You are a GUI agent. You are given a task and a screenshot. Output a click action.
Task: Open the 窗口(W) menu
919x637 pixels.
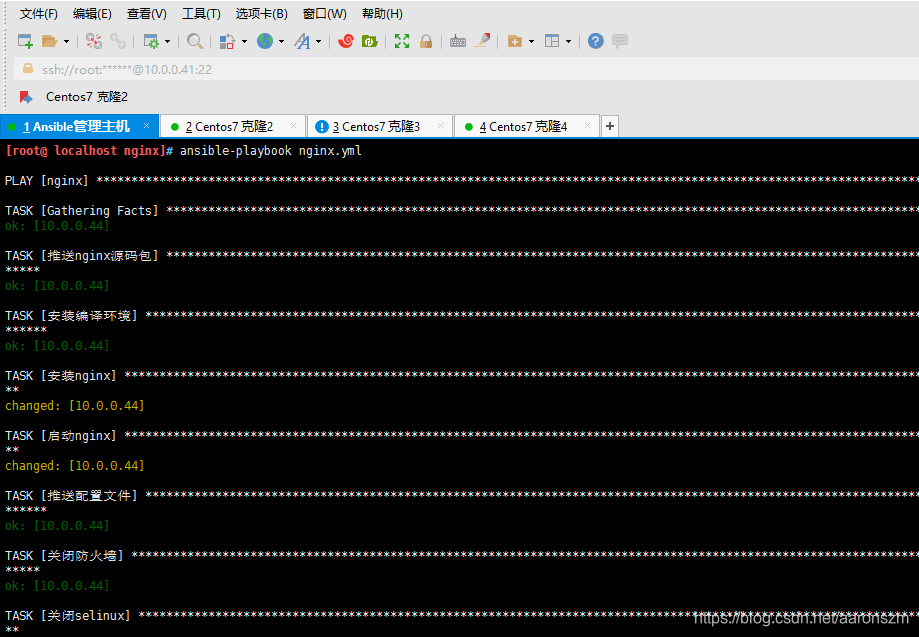(324, 13)
